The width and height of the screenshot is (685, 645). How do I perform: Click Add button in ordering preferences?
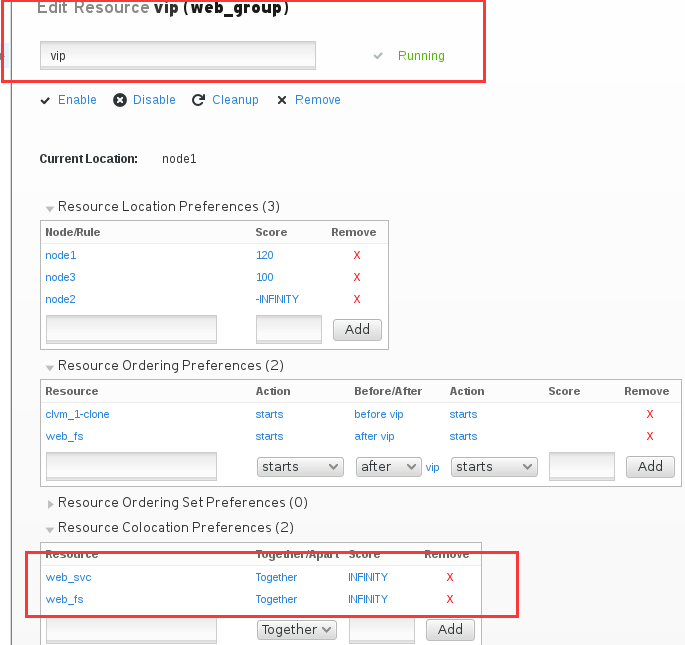(x=650, y=467)
